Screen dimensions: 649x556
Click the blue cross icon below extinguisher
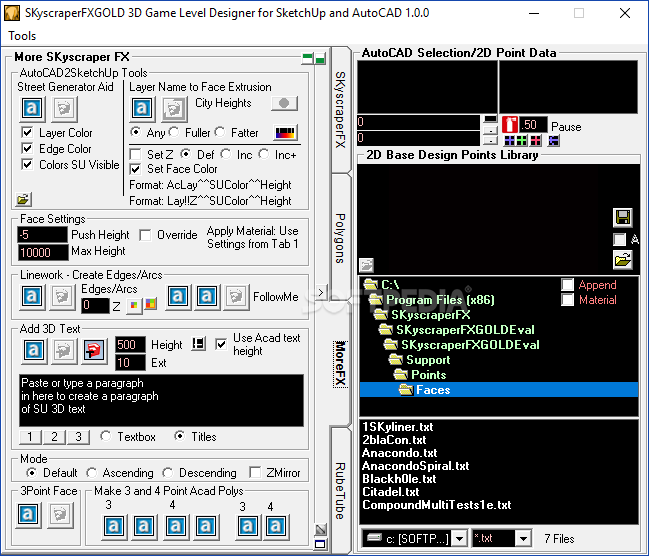point(510,141)
